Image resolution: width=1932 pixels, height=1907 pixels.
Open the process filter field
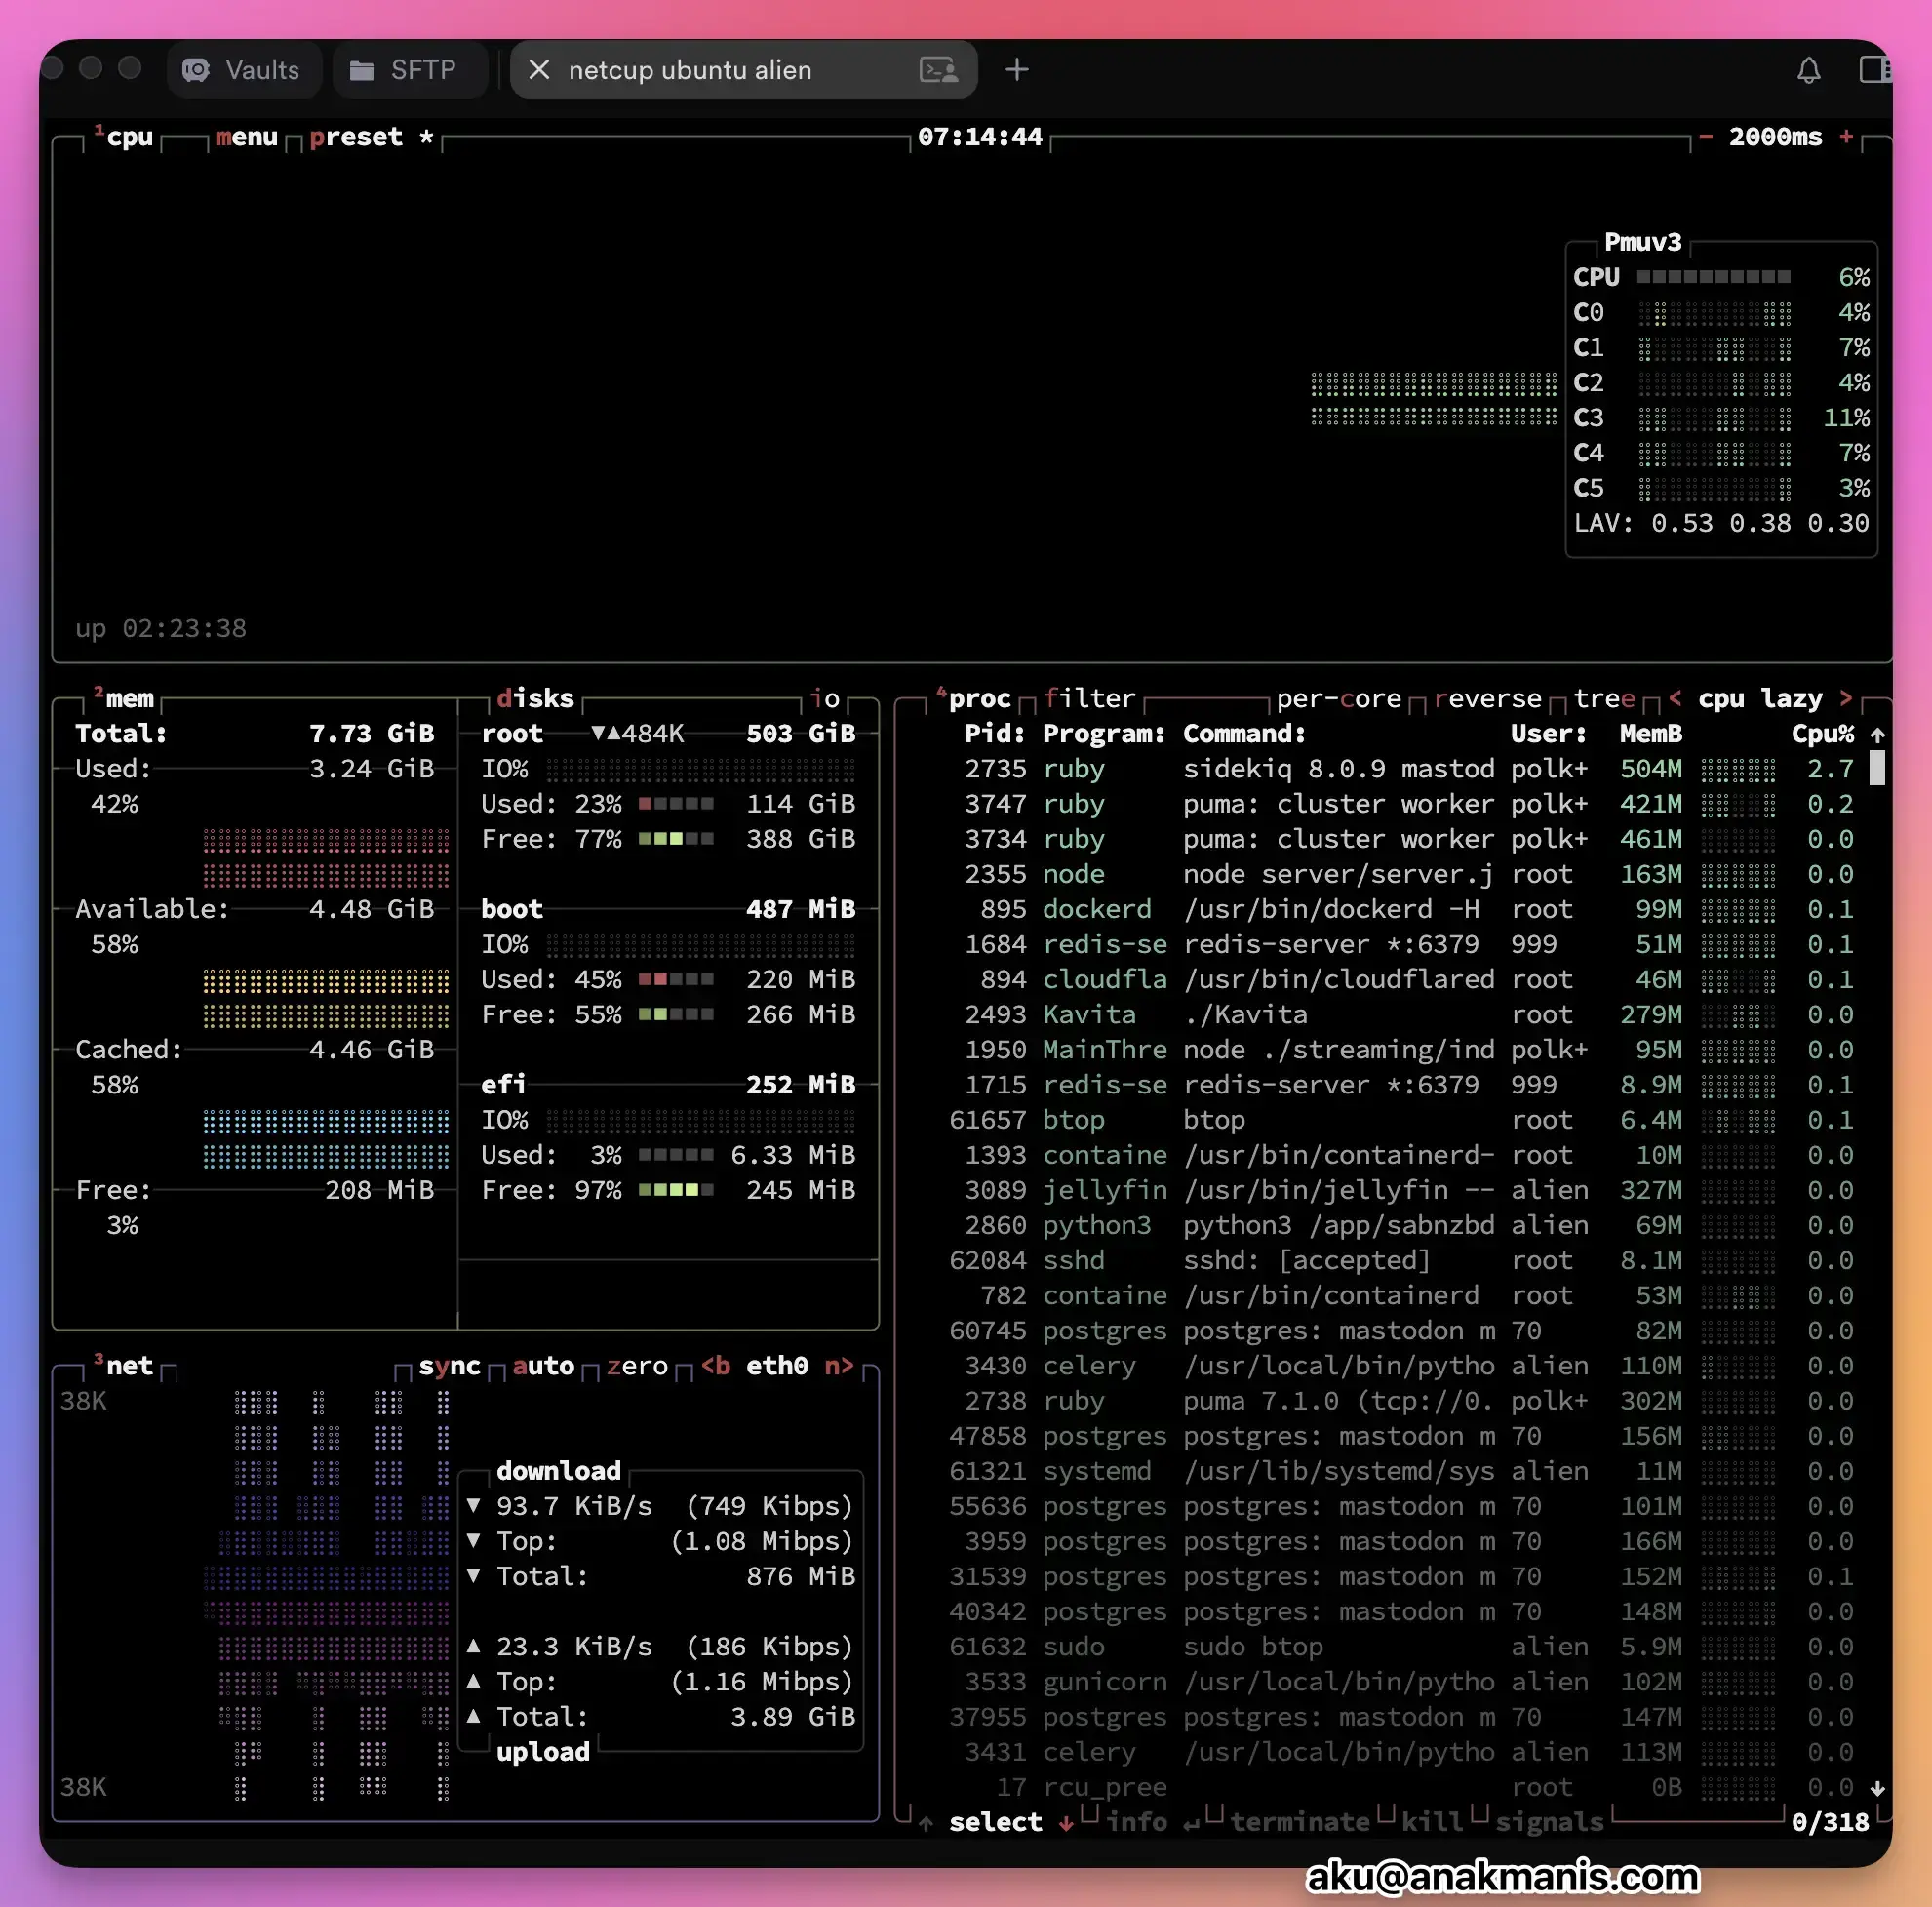(1090, 698)
